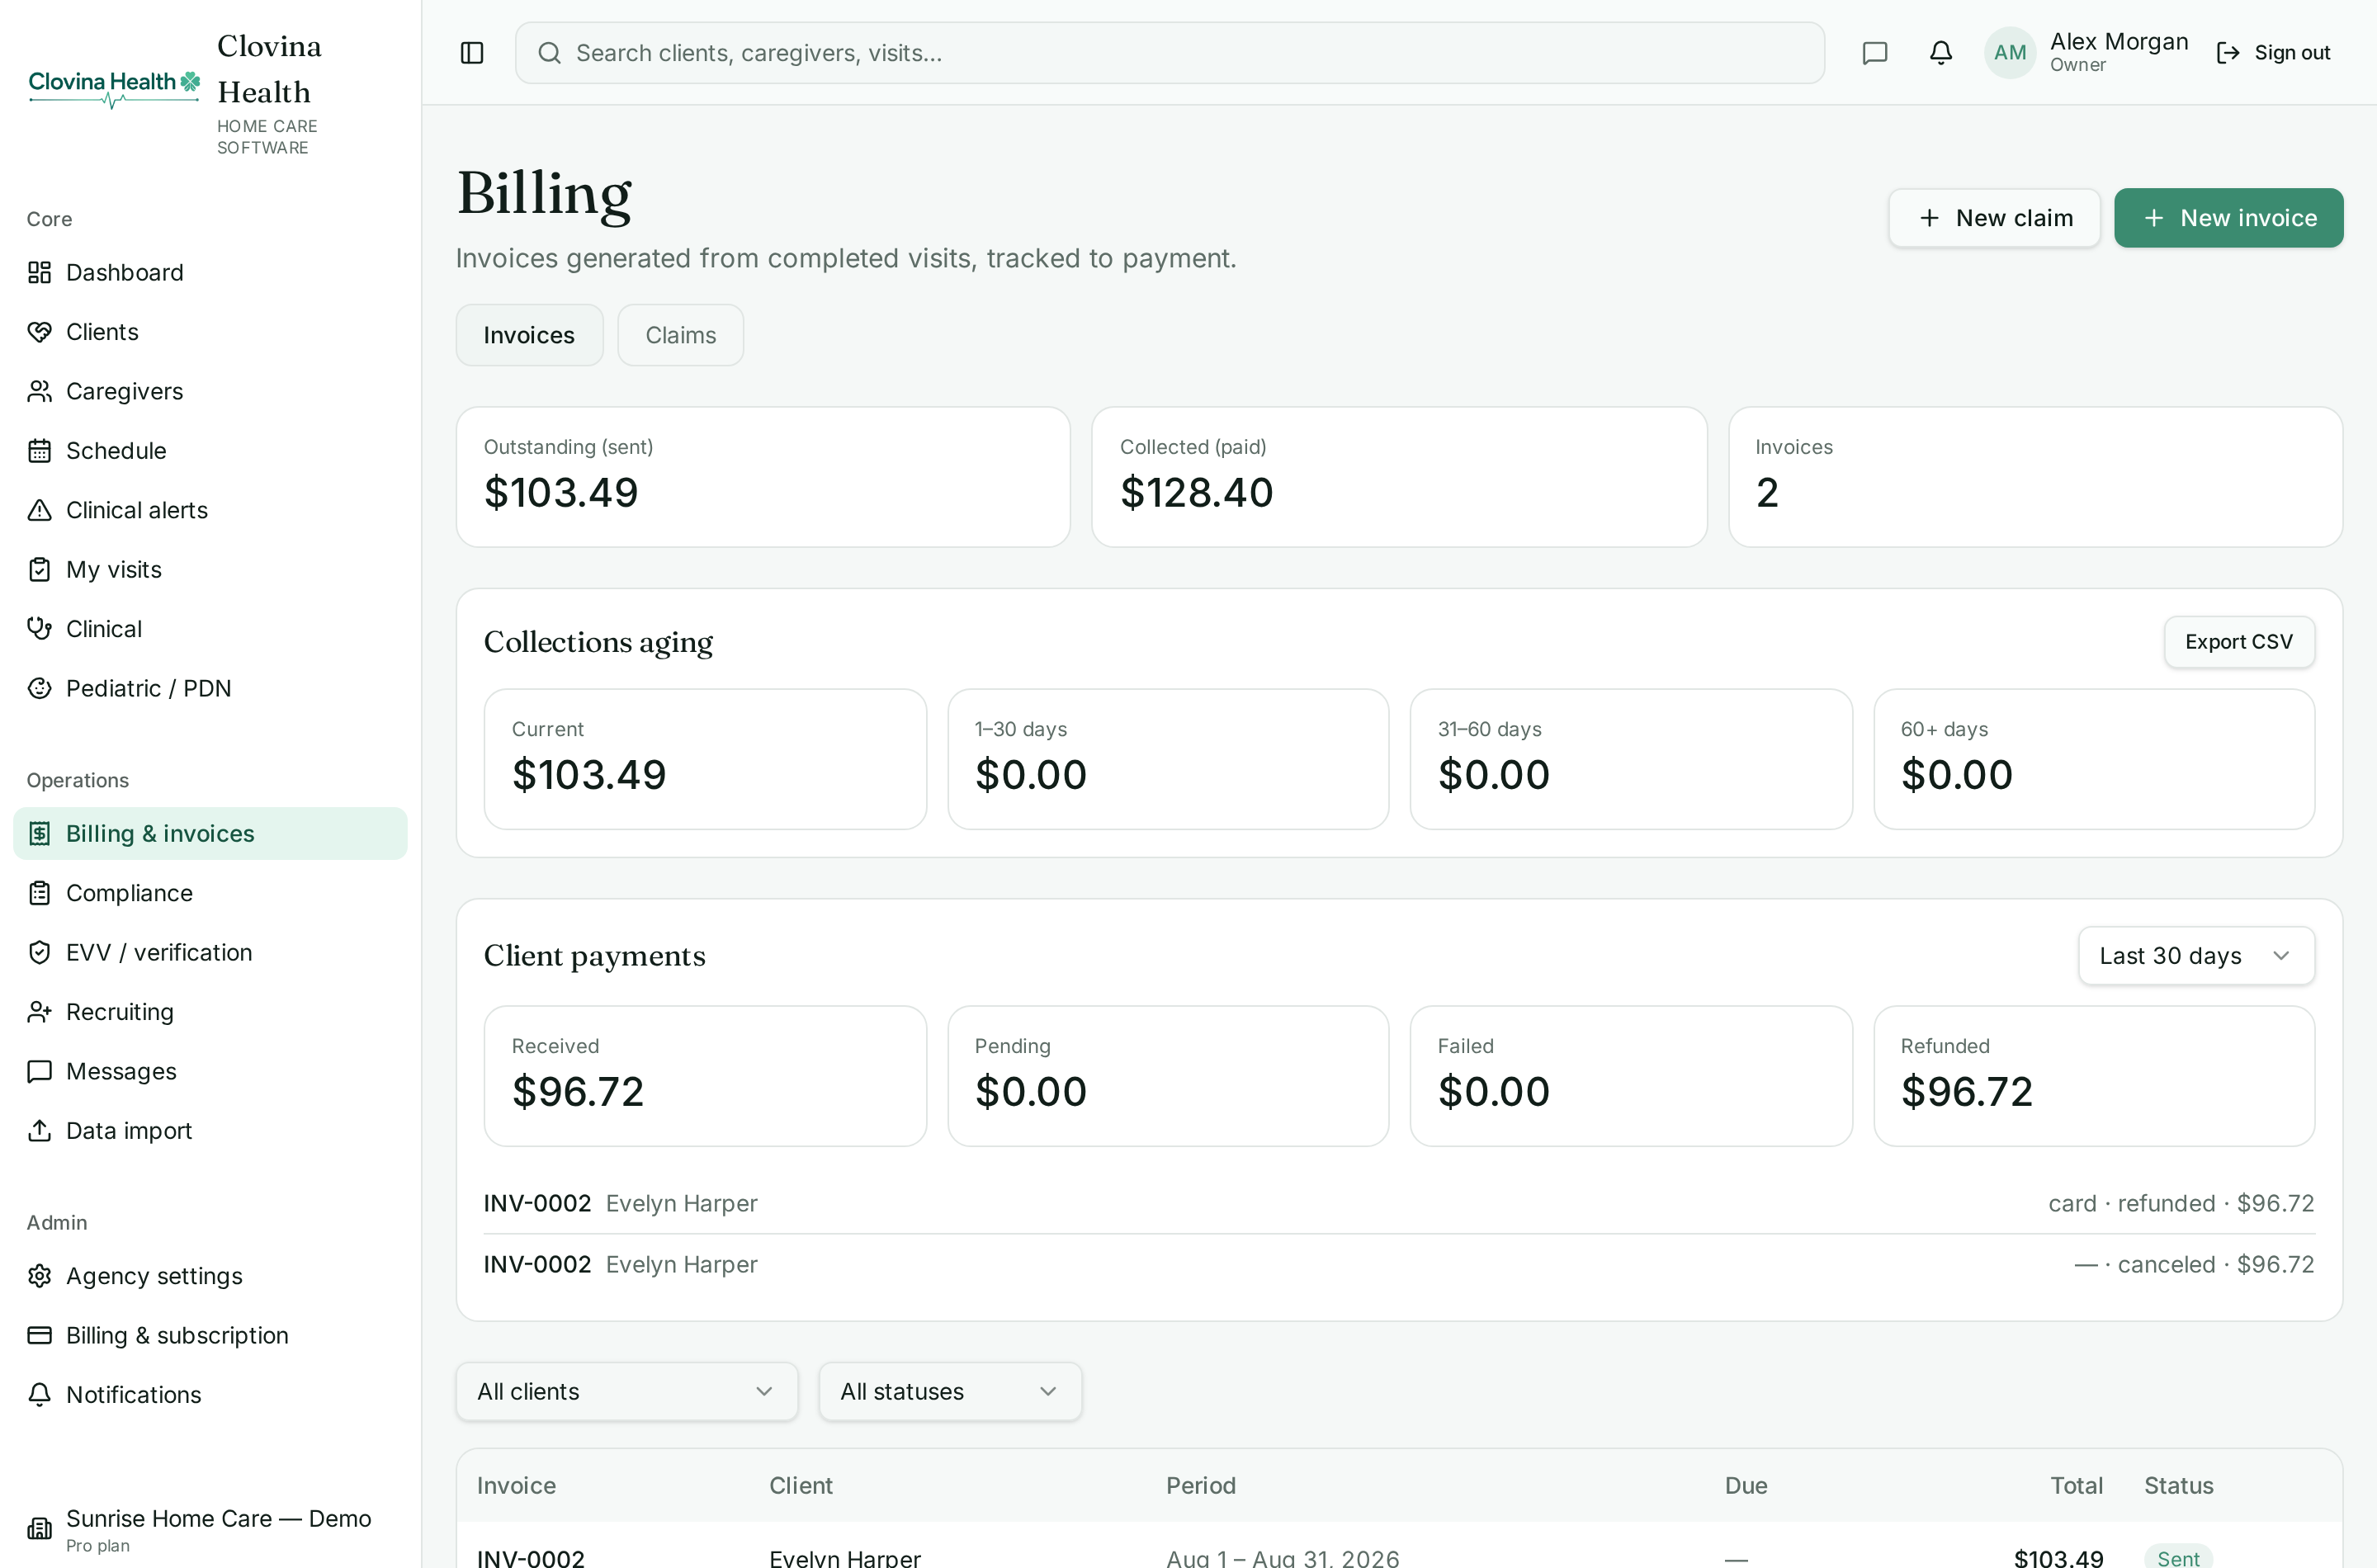Click the My visits clipboard icon
The image size is (2377, 1568).
pyautogui.click(x=39, y=569)
